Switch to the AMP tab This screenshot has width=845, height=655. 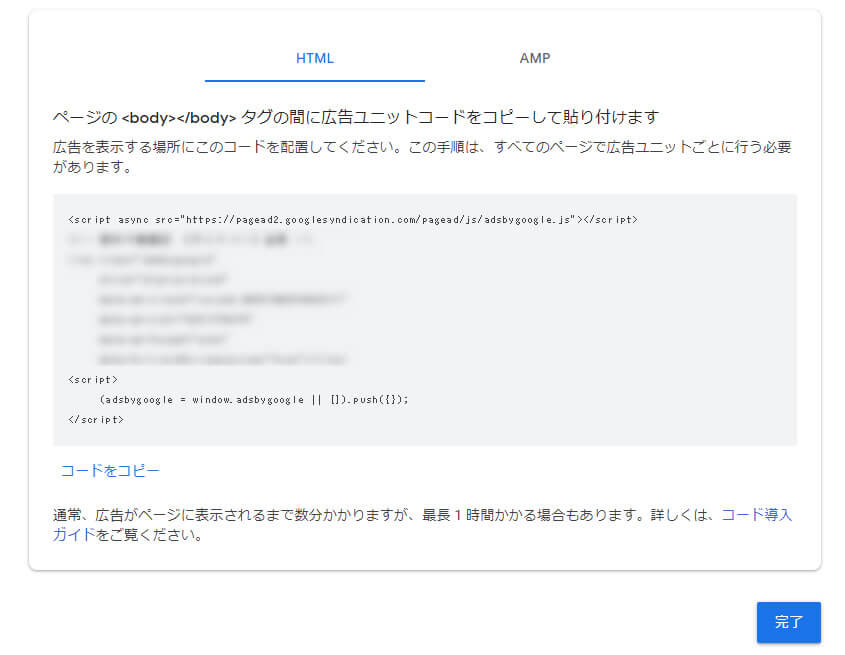pos(534,58)
